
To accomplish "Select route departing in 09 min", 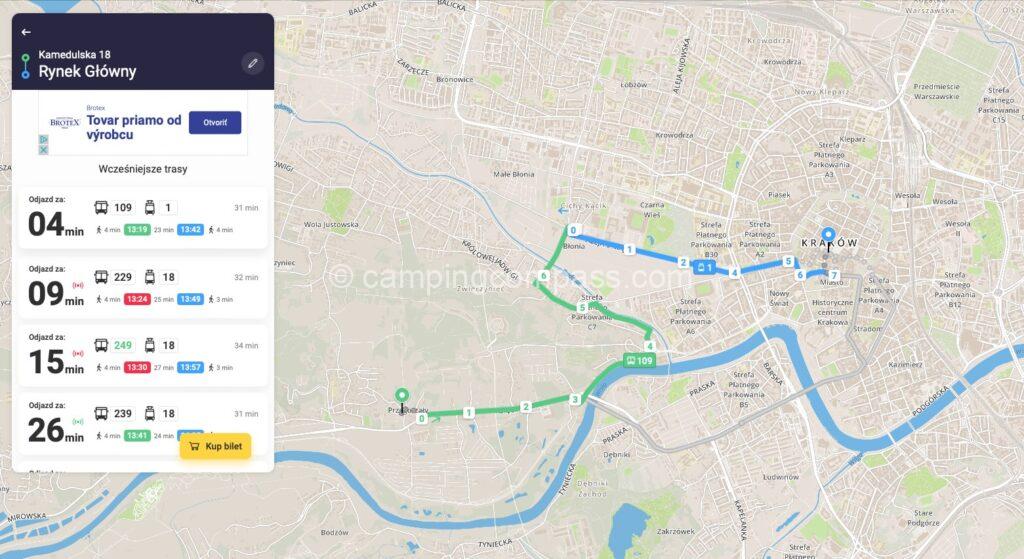I will click(x=143, y=287).
